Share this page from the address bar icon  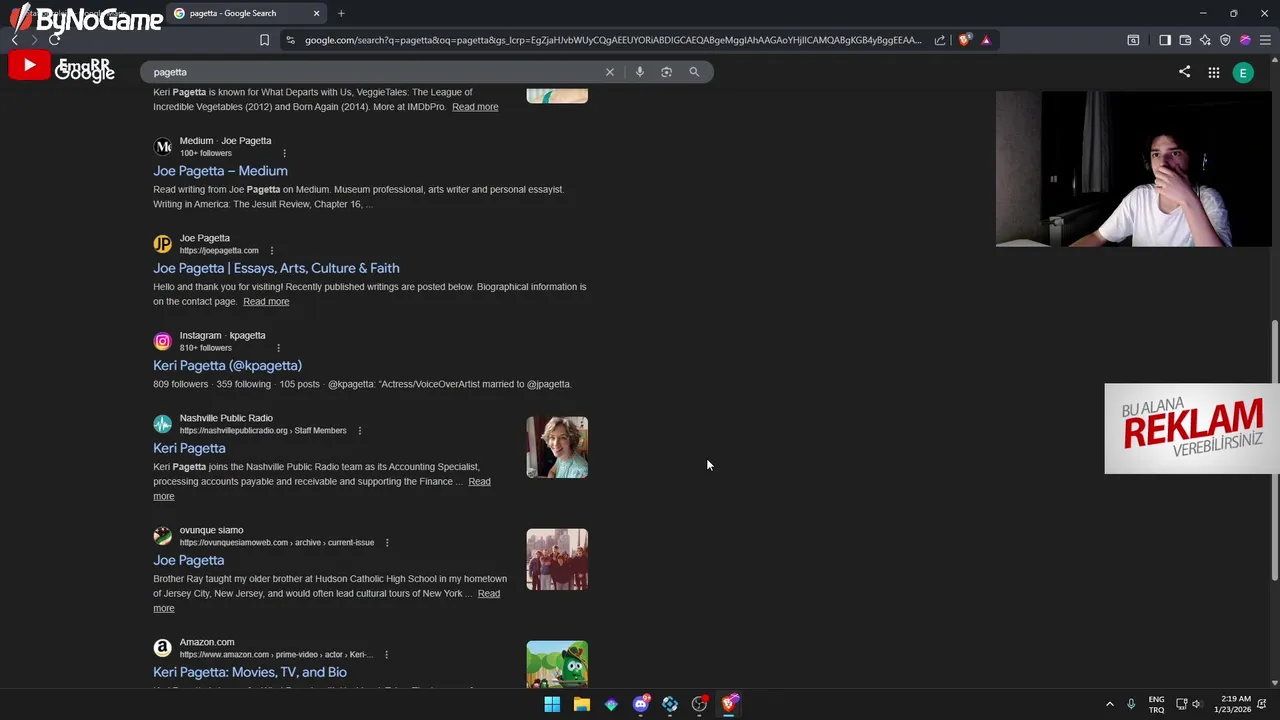click(x=940, y=40)
